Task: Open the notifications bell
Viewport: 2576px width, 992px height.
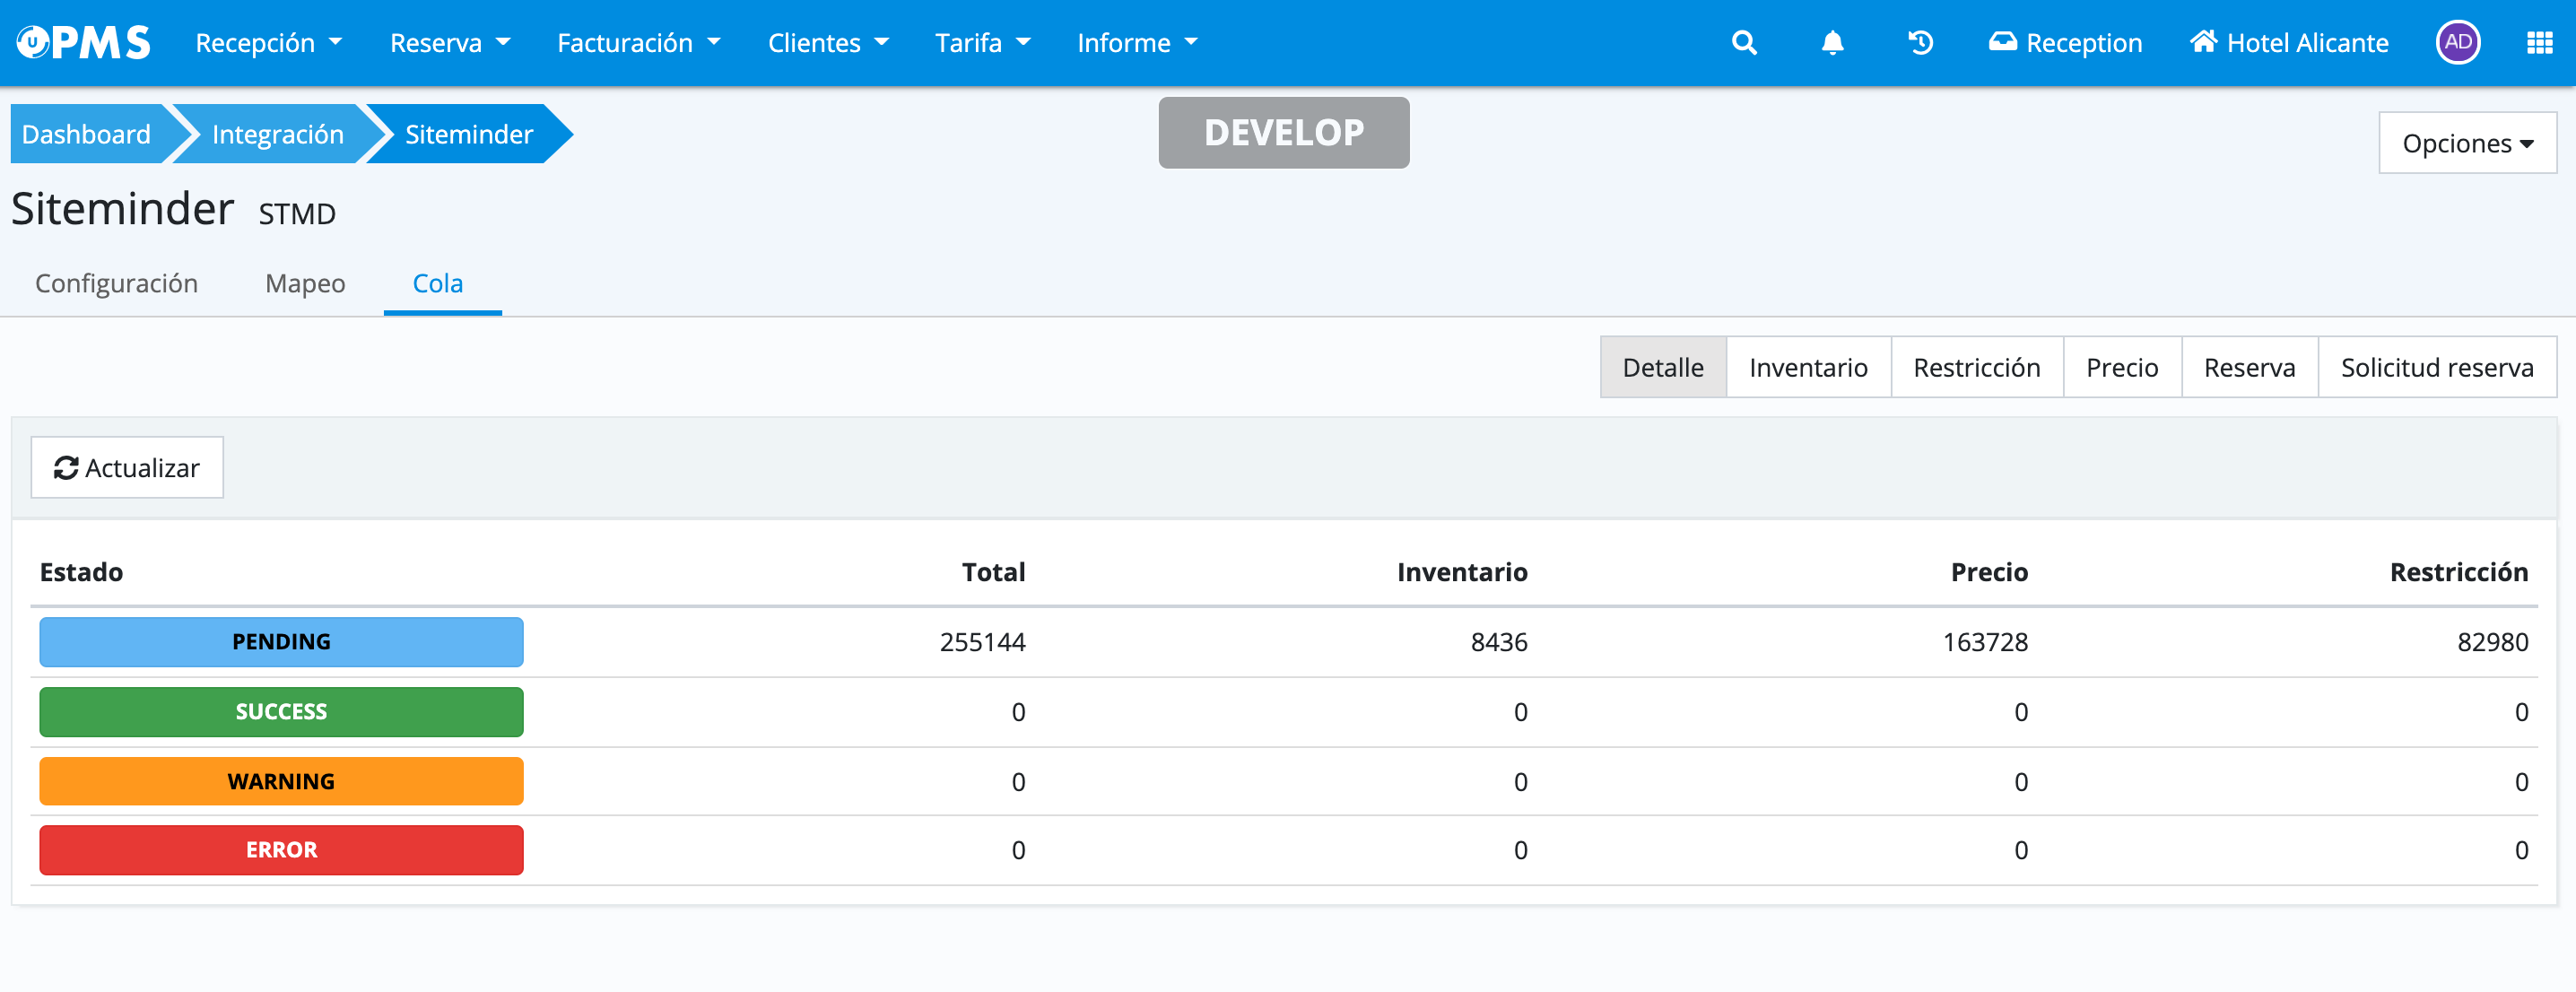Action: point(1832,43)
